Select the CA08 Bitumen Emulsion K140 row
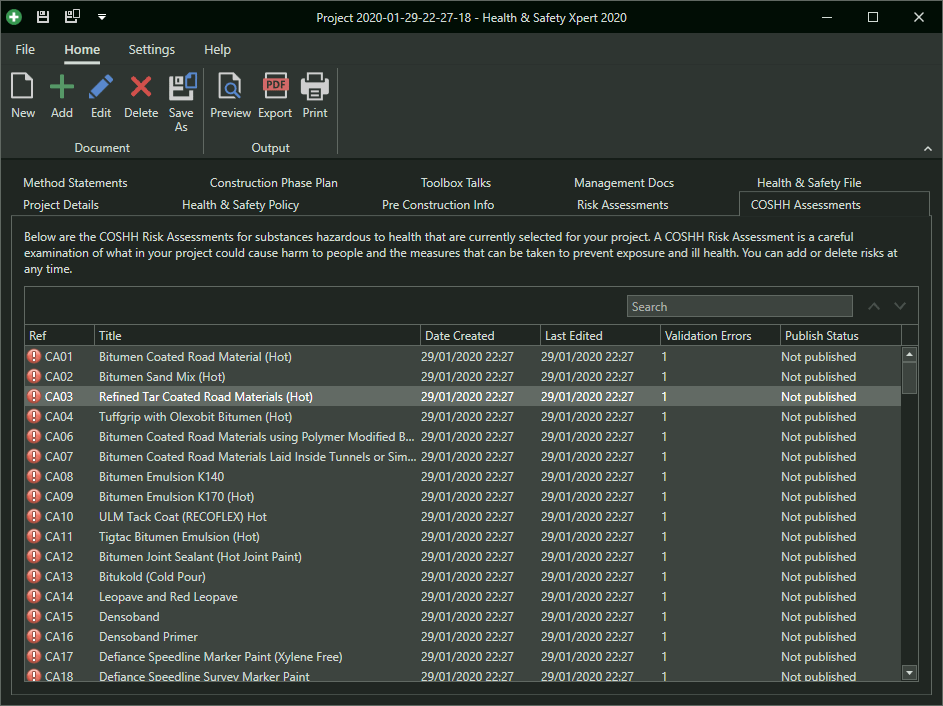The width and height of the screenshot is (943, 706). coord(463,477)
